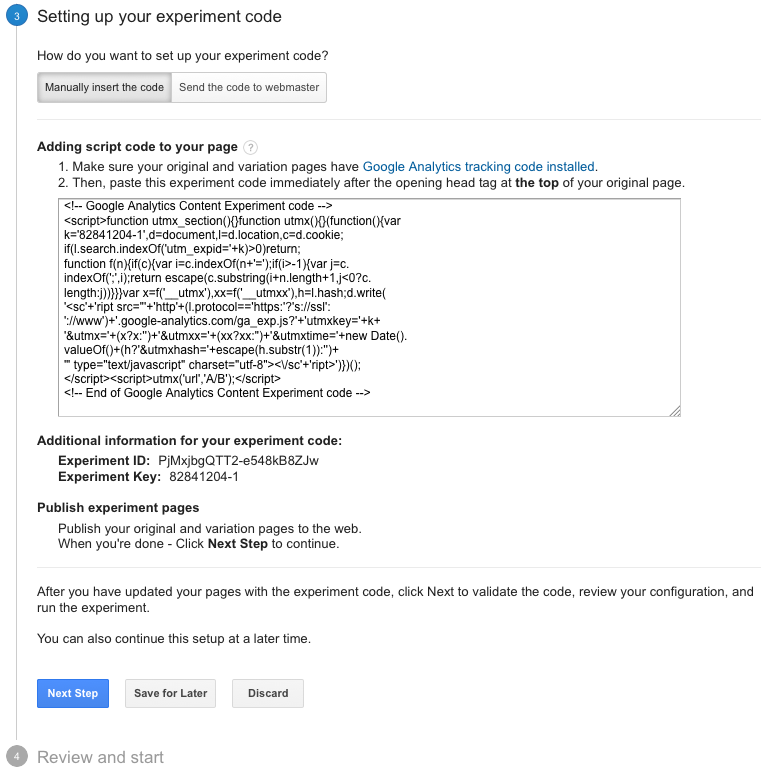Click the step 4 number circle
The height and width of the screenshot is (773, 763).
point(16,757)
